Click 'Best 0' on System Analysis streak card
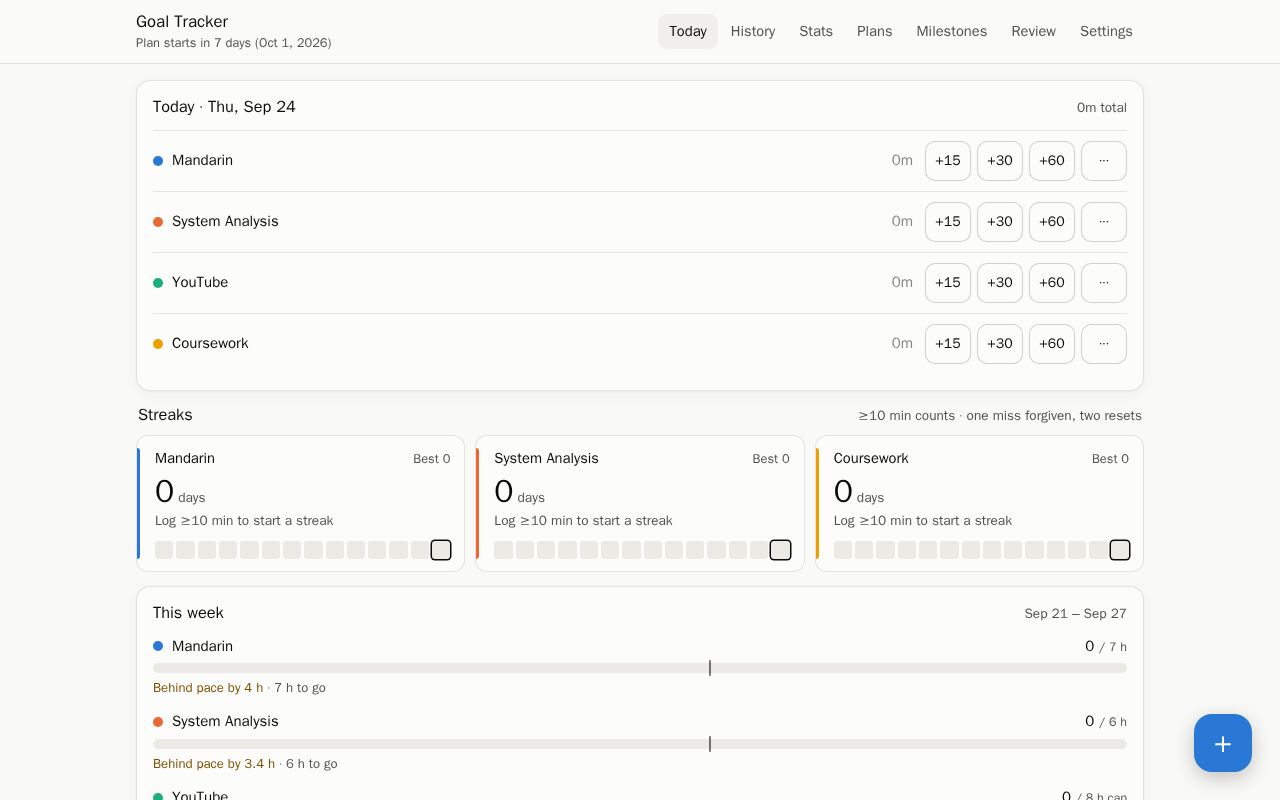The height and width of the screenshot is (800, 1280). click(771, 459)
